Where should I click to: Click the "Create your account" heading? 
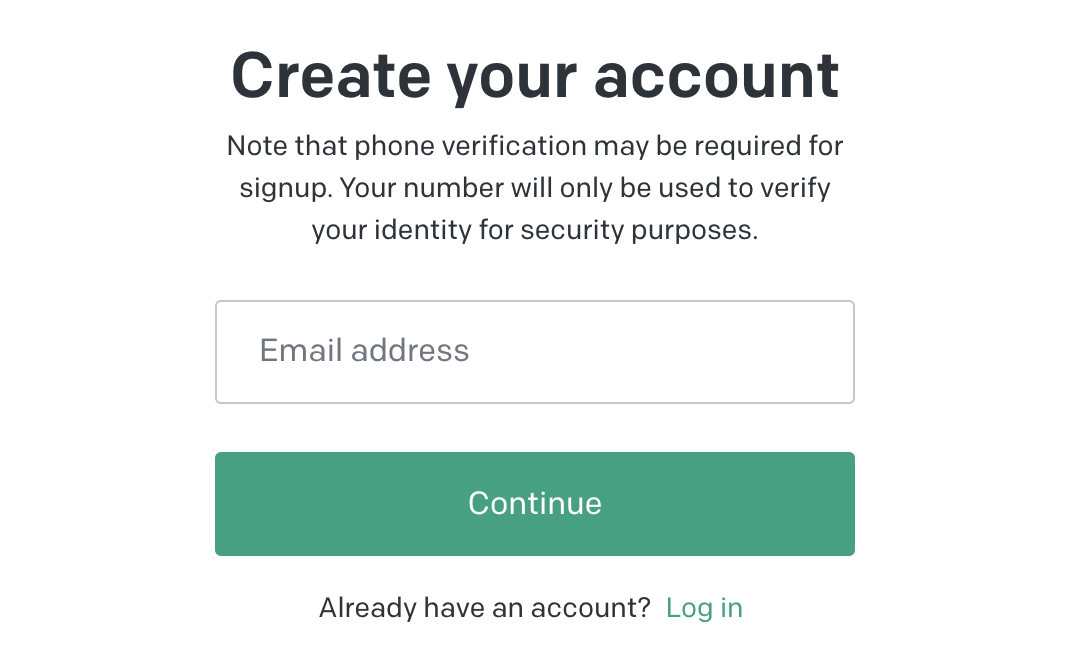[x=535, y=76]
